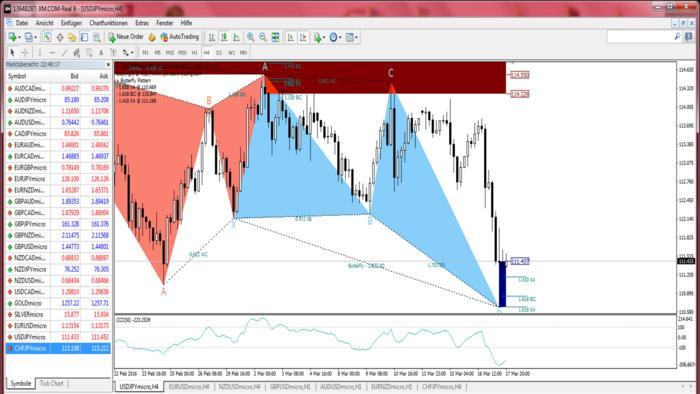Zoom out of the chart
700x394 pixels.
tap(263, 37)
